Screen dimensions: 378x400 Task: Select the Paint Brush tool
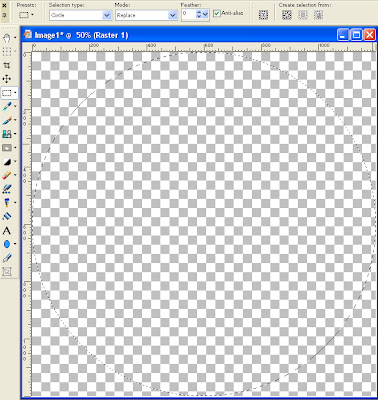click(x=6, y=120)
